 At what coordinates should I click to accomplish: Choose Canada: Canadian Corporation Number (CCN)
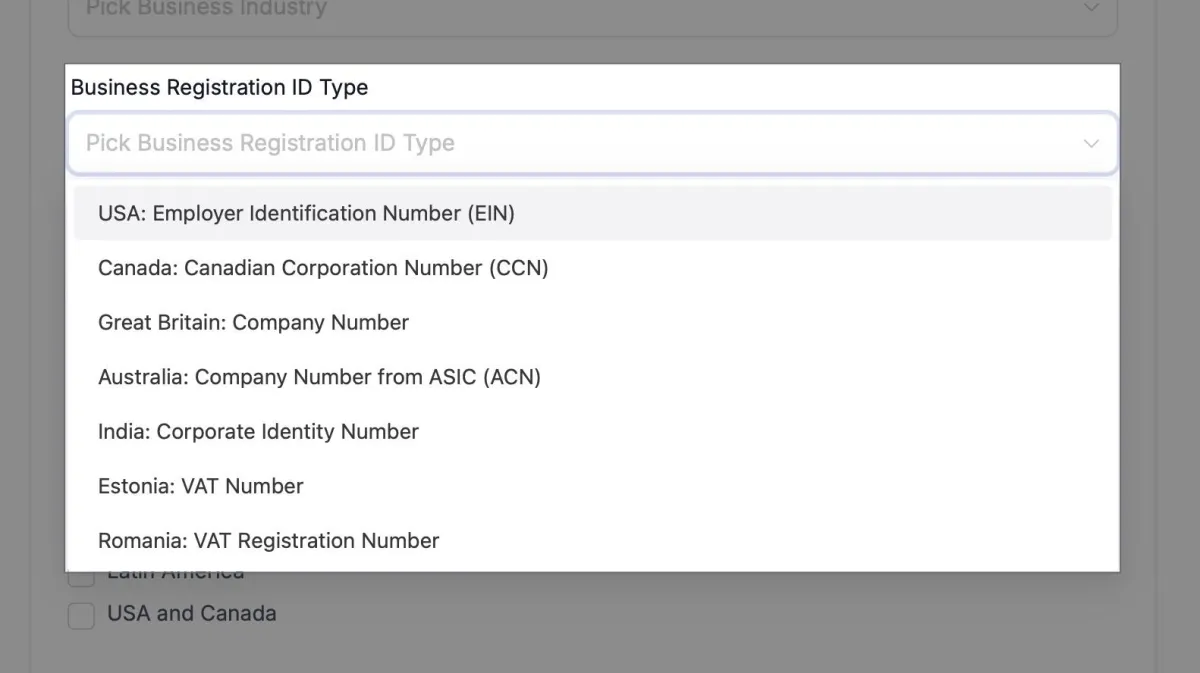(592, 268)
